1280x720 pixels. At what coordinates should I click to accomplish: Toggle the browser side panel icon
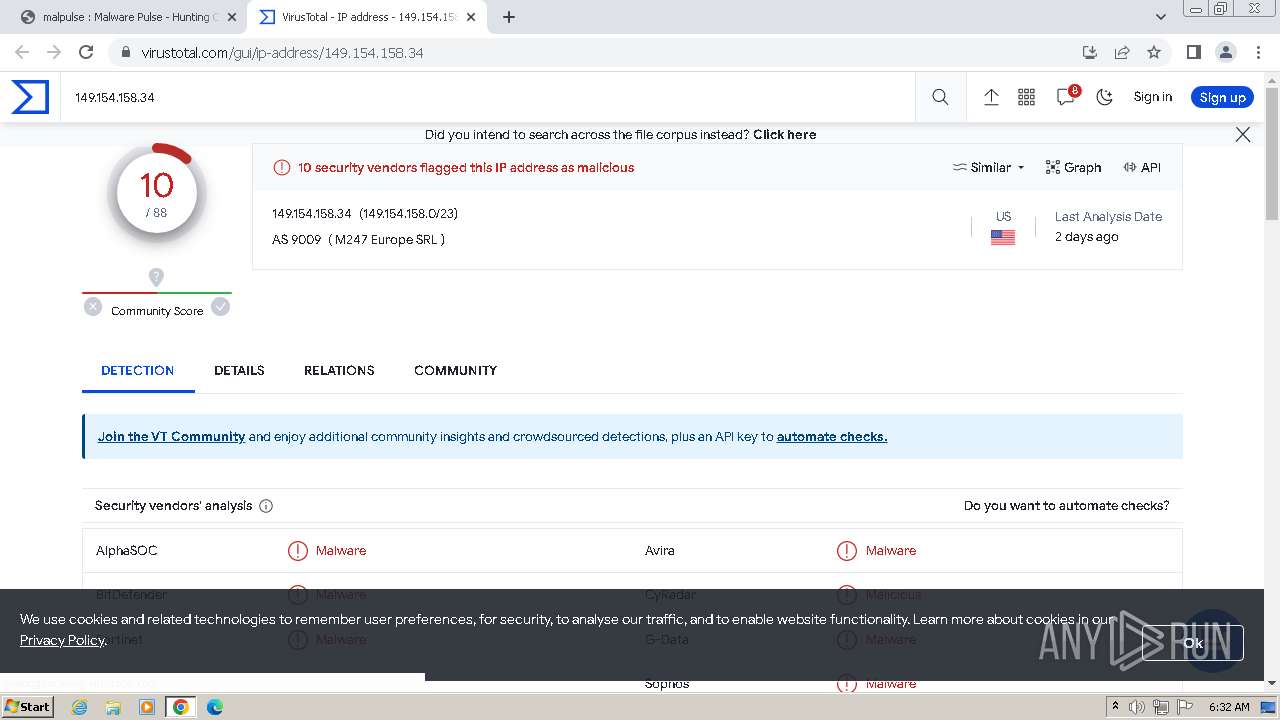coord(1193,52)
